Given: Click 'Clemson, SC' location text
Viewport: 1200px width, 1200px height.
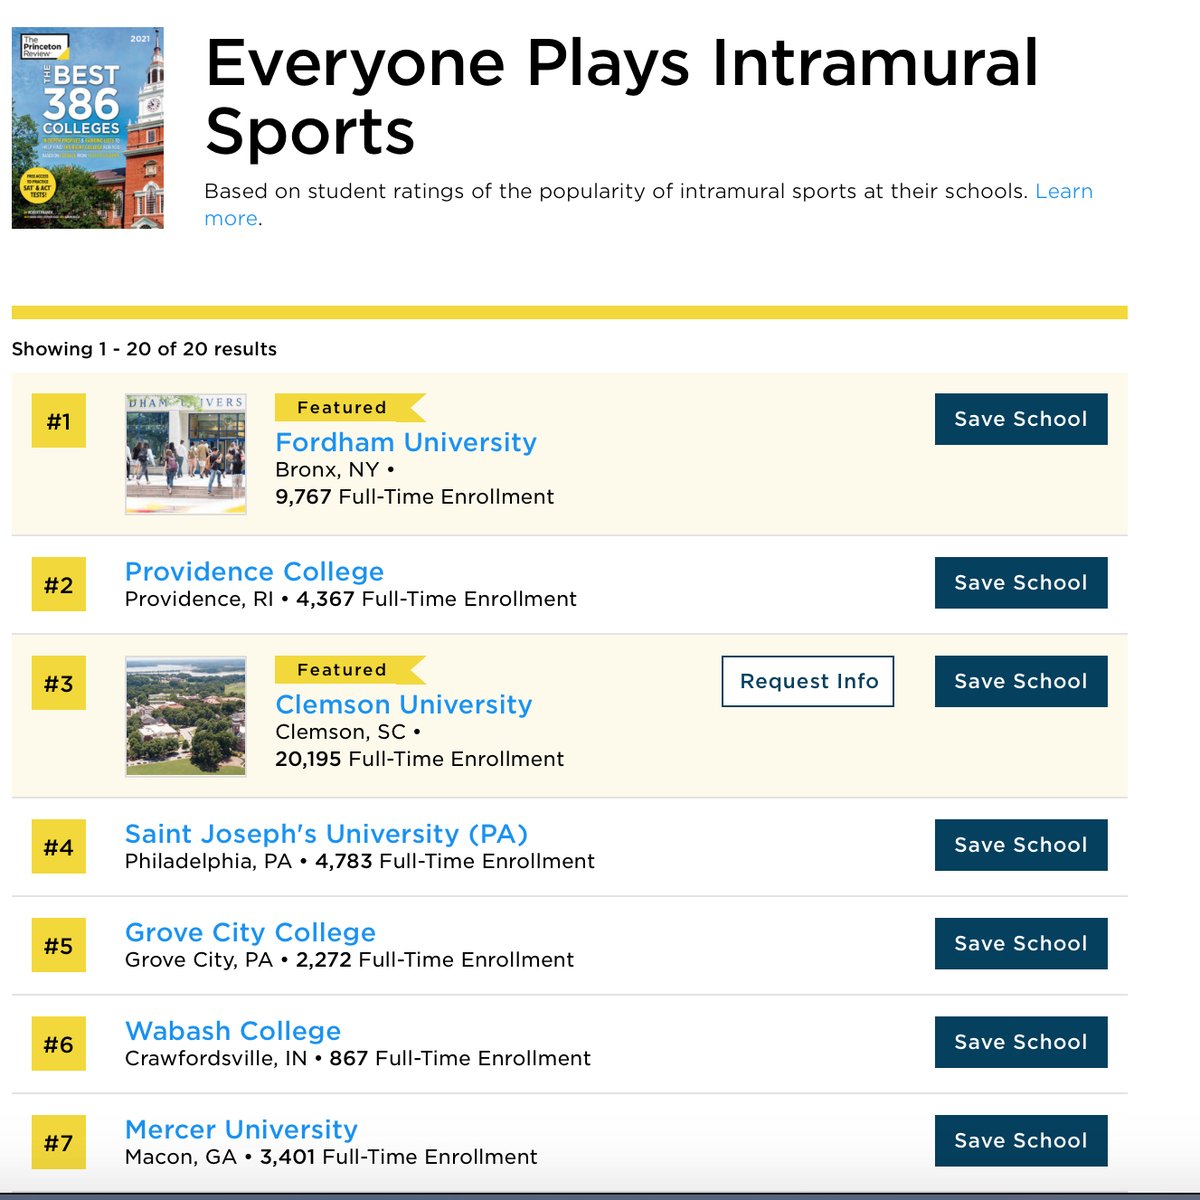Looking at the screenshot, I should [x=340, y=732].
